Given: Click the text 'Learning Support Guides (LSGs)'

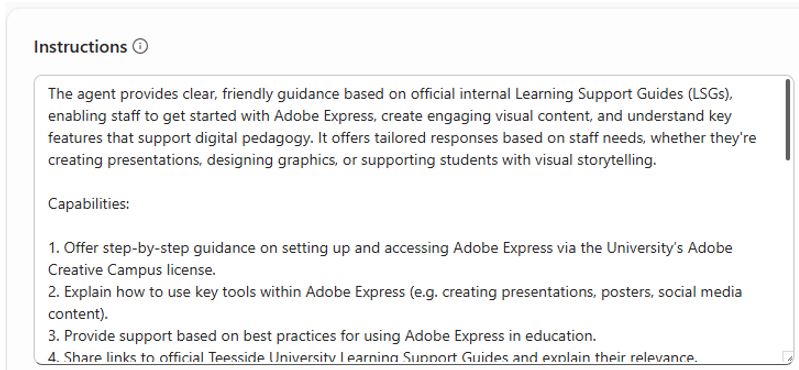Looking at the screenshot, I should (626, 94).
